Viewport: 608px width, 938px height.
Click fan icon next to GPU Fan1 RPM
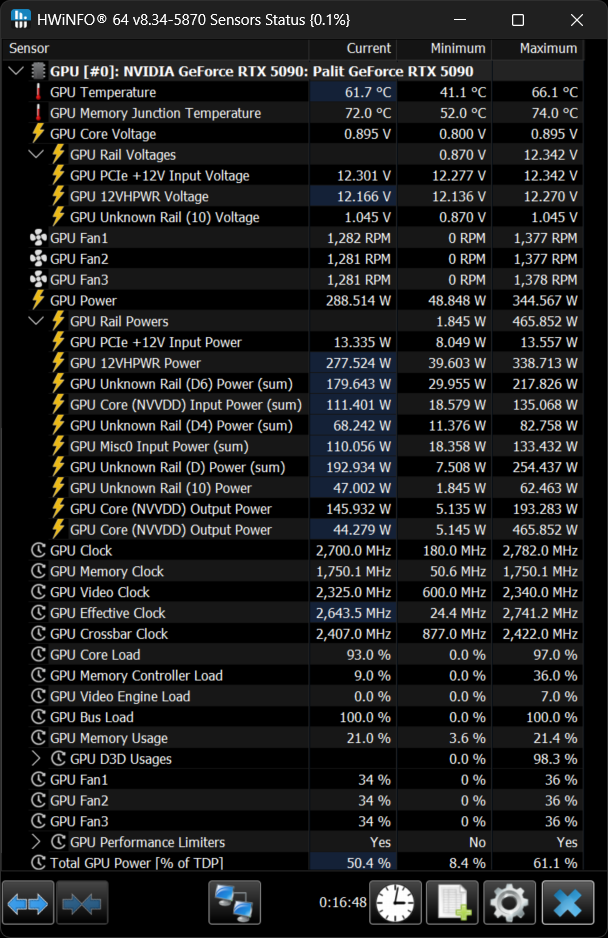coord(38,238)
